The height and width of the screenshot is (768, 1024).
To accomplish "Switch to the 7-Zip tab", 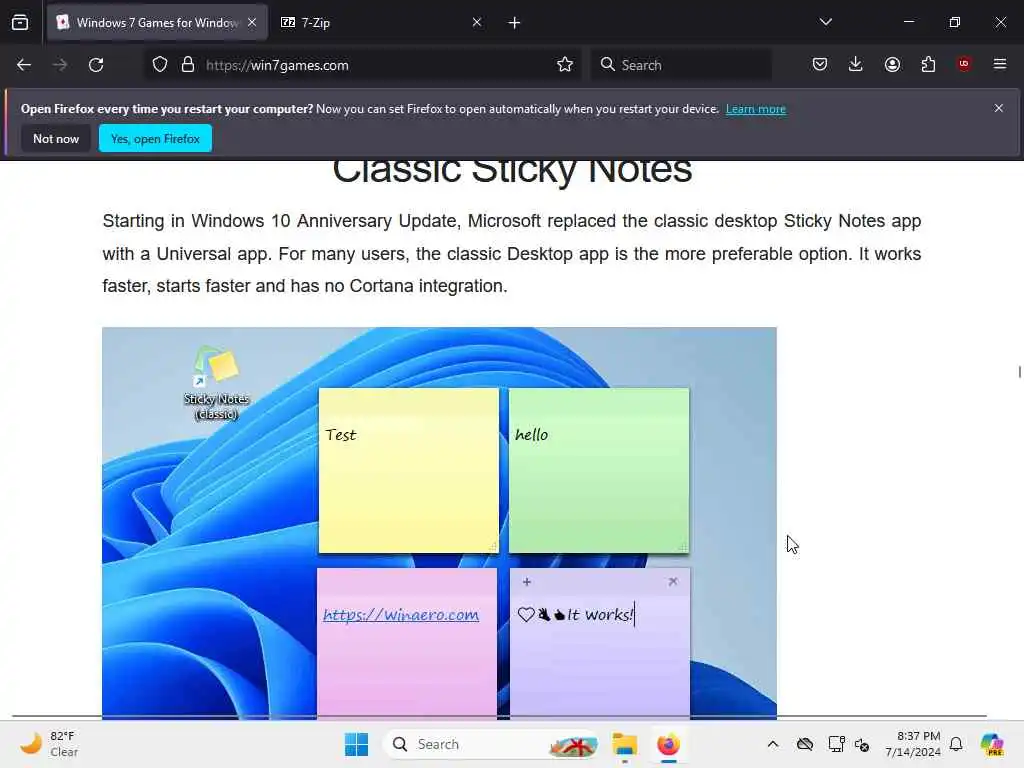I will (x=381, y=23).
